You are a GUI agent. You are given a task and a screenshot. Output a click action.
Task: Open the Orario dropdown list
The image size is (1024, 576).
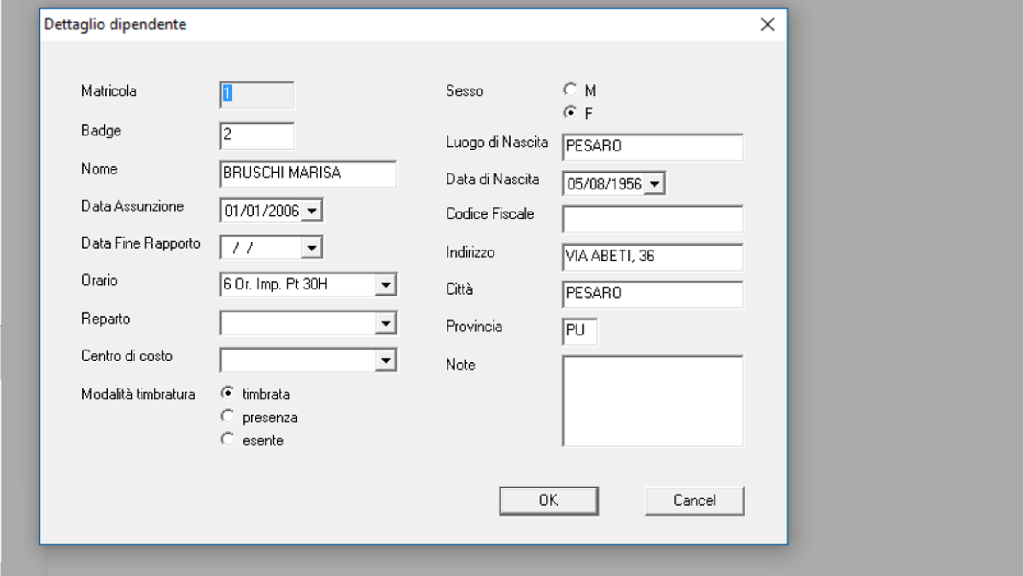pyautogui.click(x=386, y=285)
